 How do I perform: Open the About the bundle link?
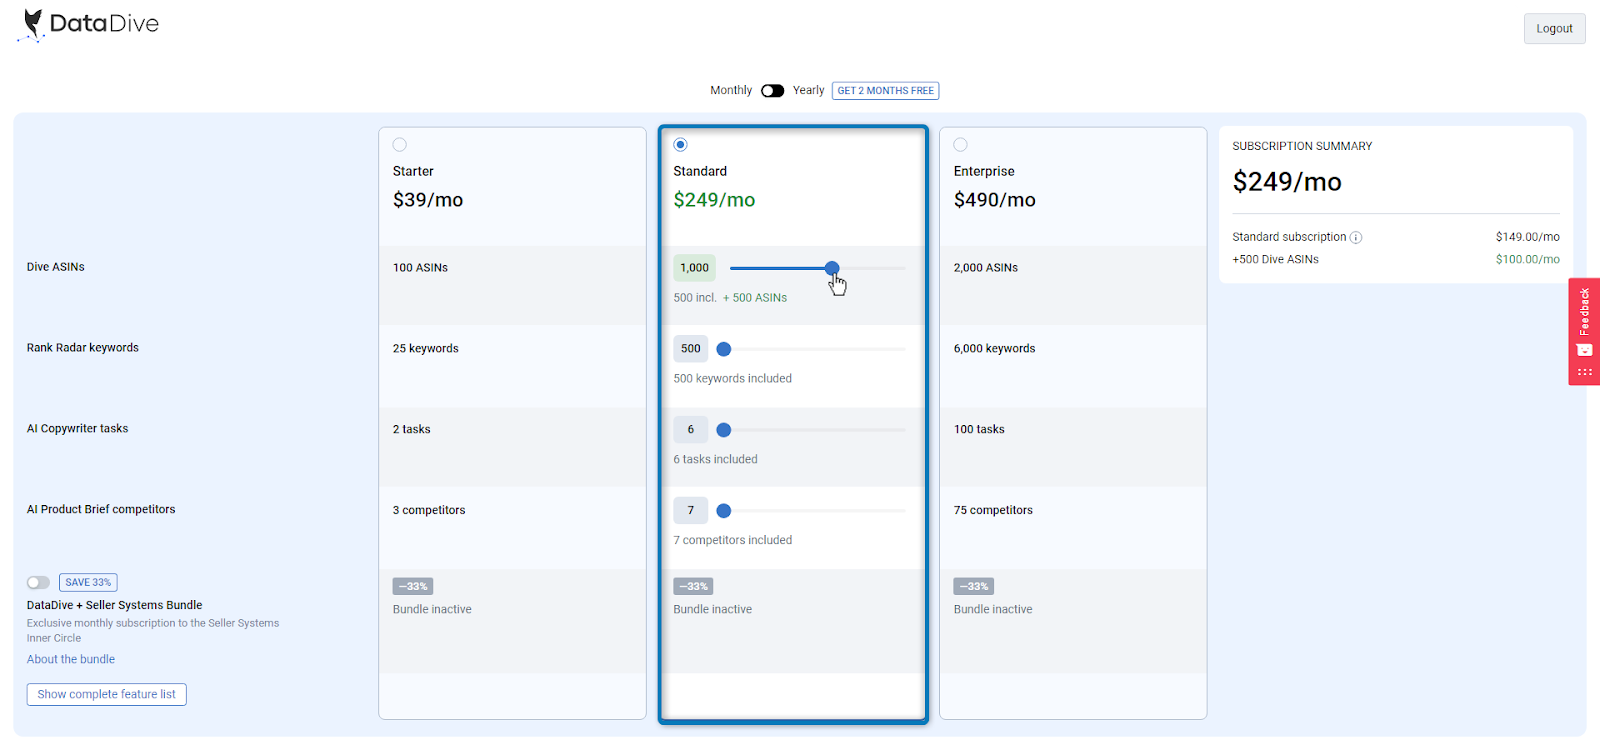click(x=71, y=660)
